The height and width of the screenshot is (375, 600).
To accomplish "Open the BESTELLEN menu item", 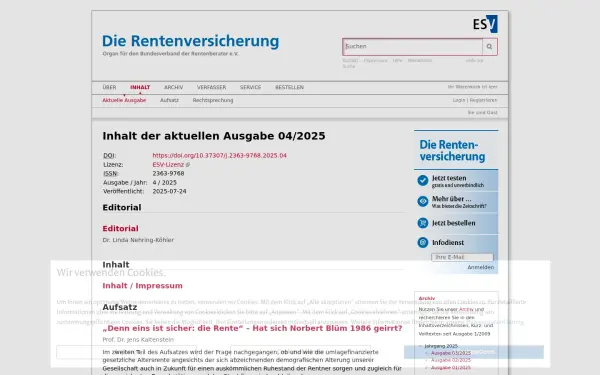I will point(290,87).
